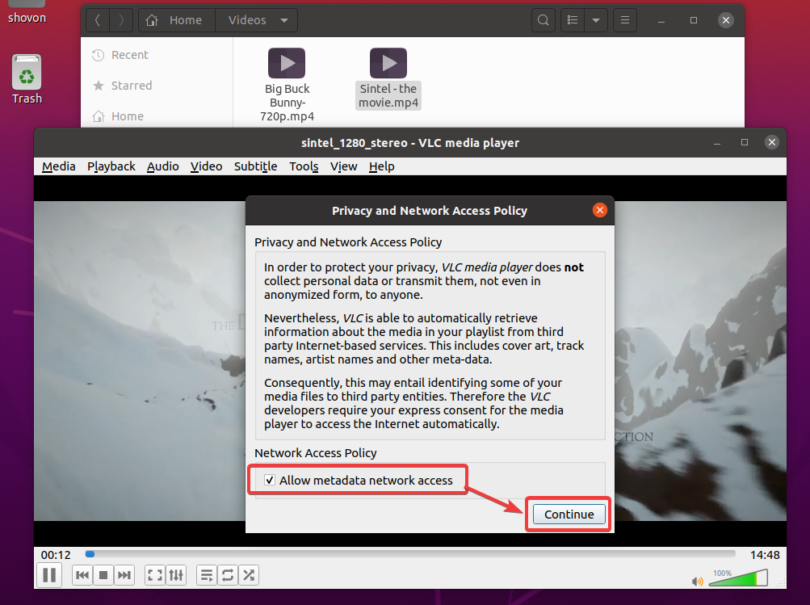This screenshot has height=605, width=810.
Task: Open the extended settings equalizer panel
Action: pyautogui.click(x=176, y=575)
